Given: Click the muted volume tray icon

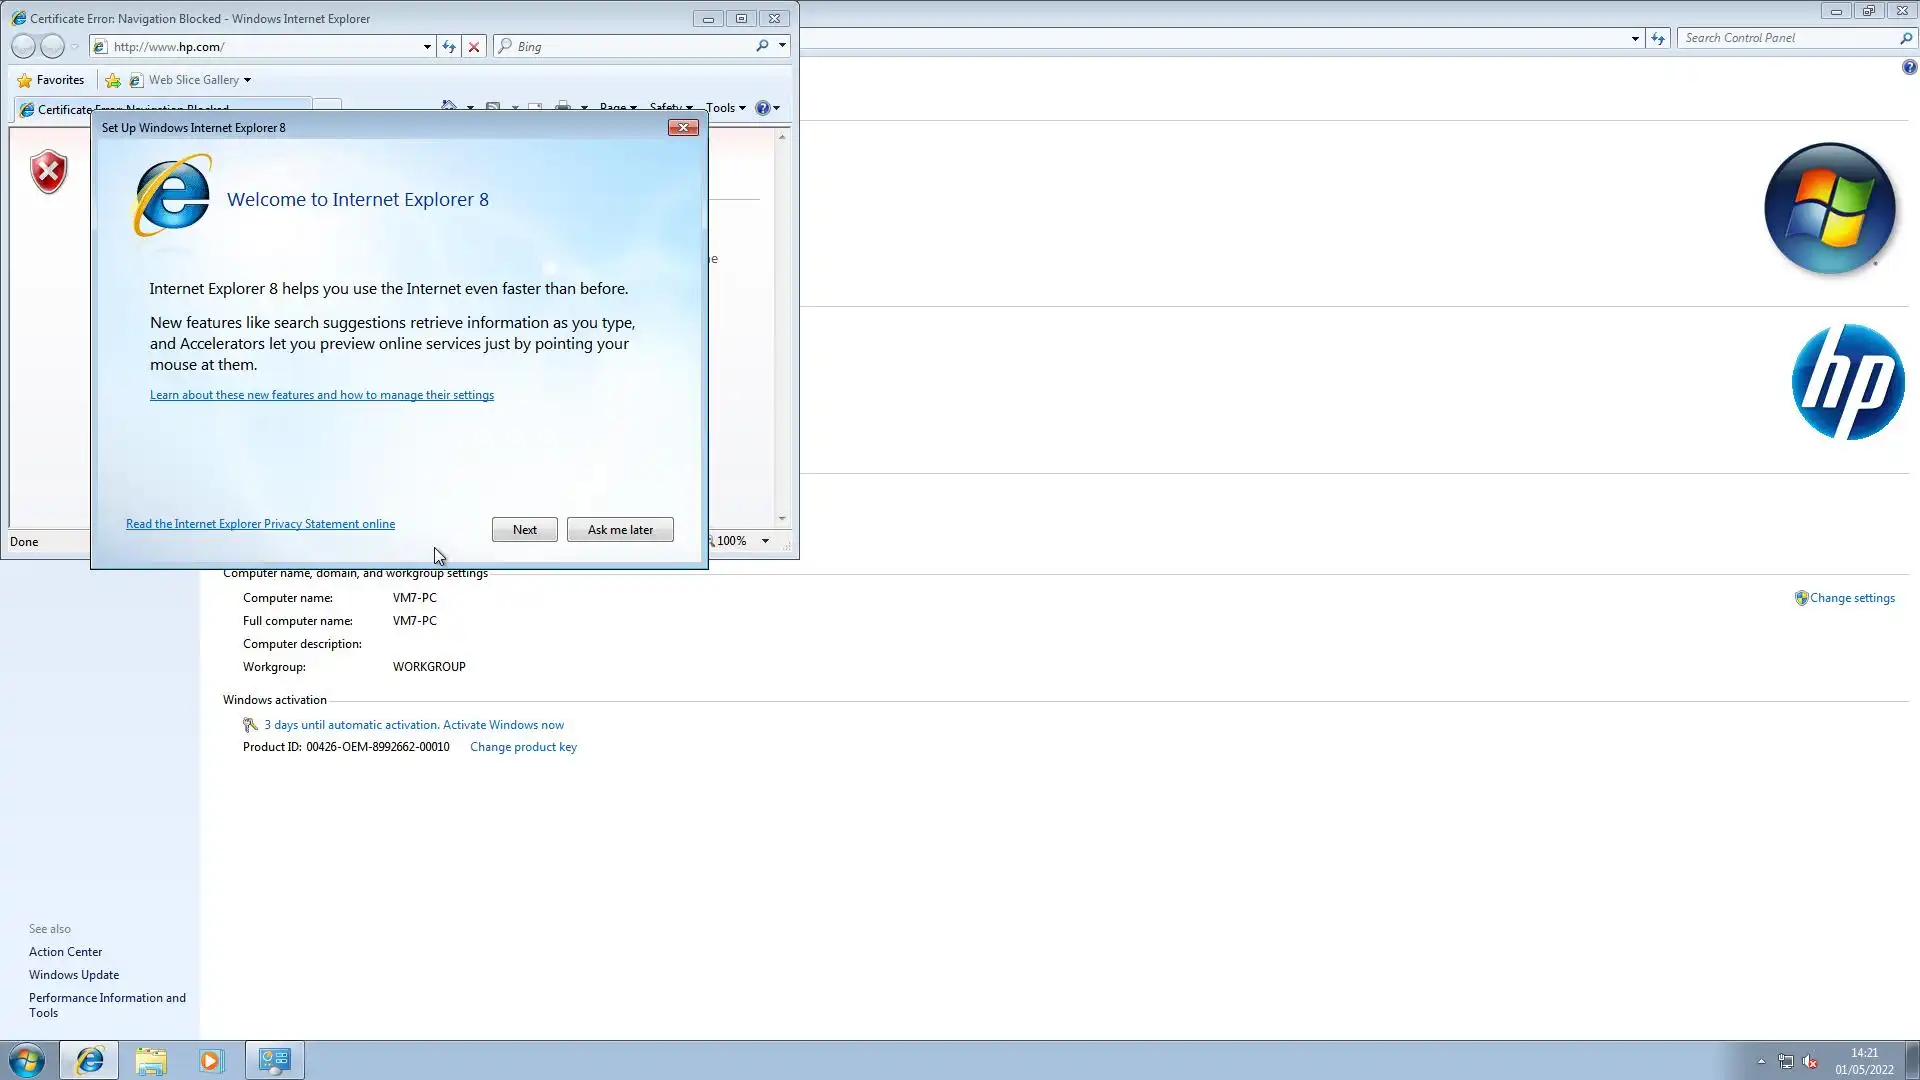Looking at the screenshot, I should click(1810, 1061).
